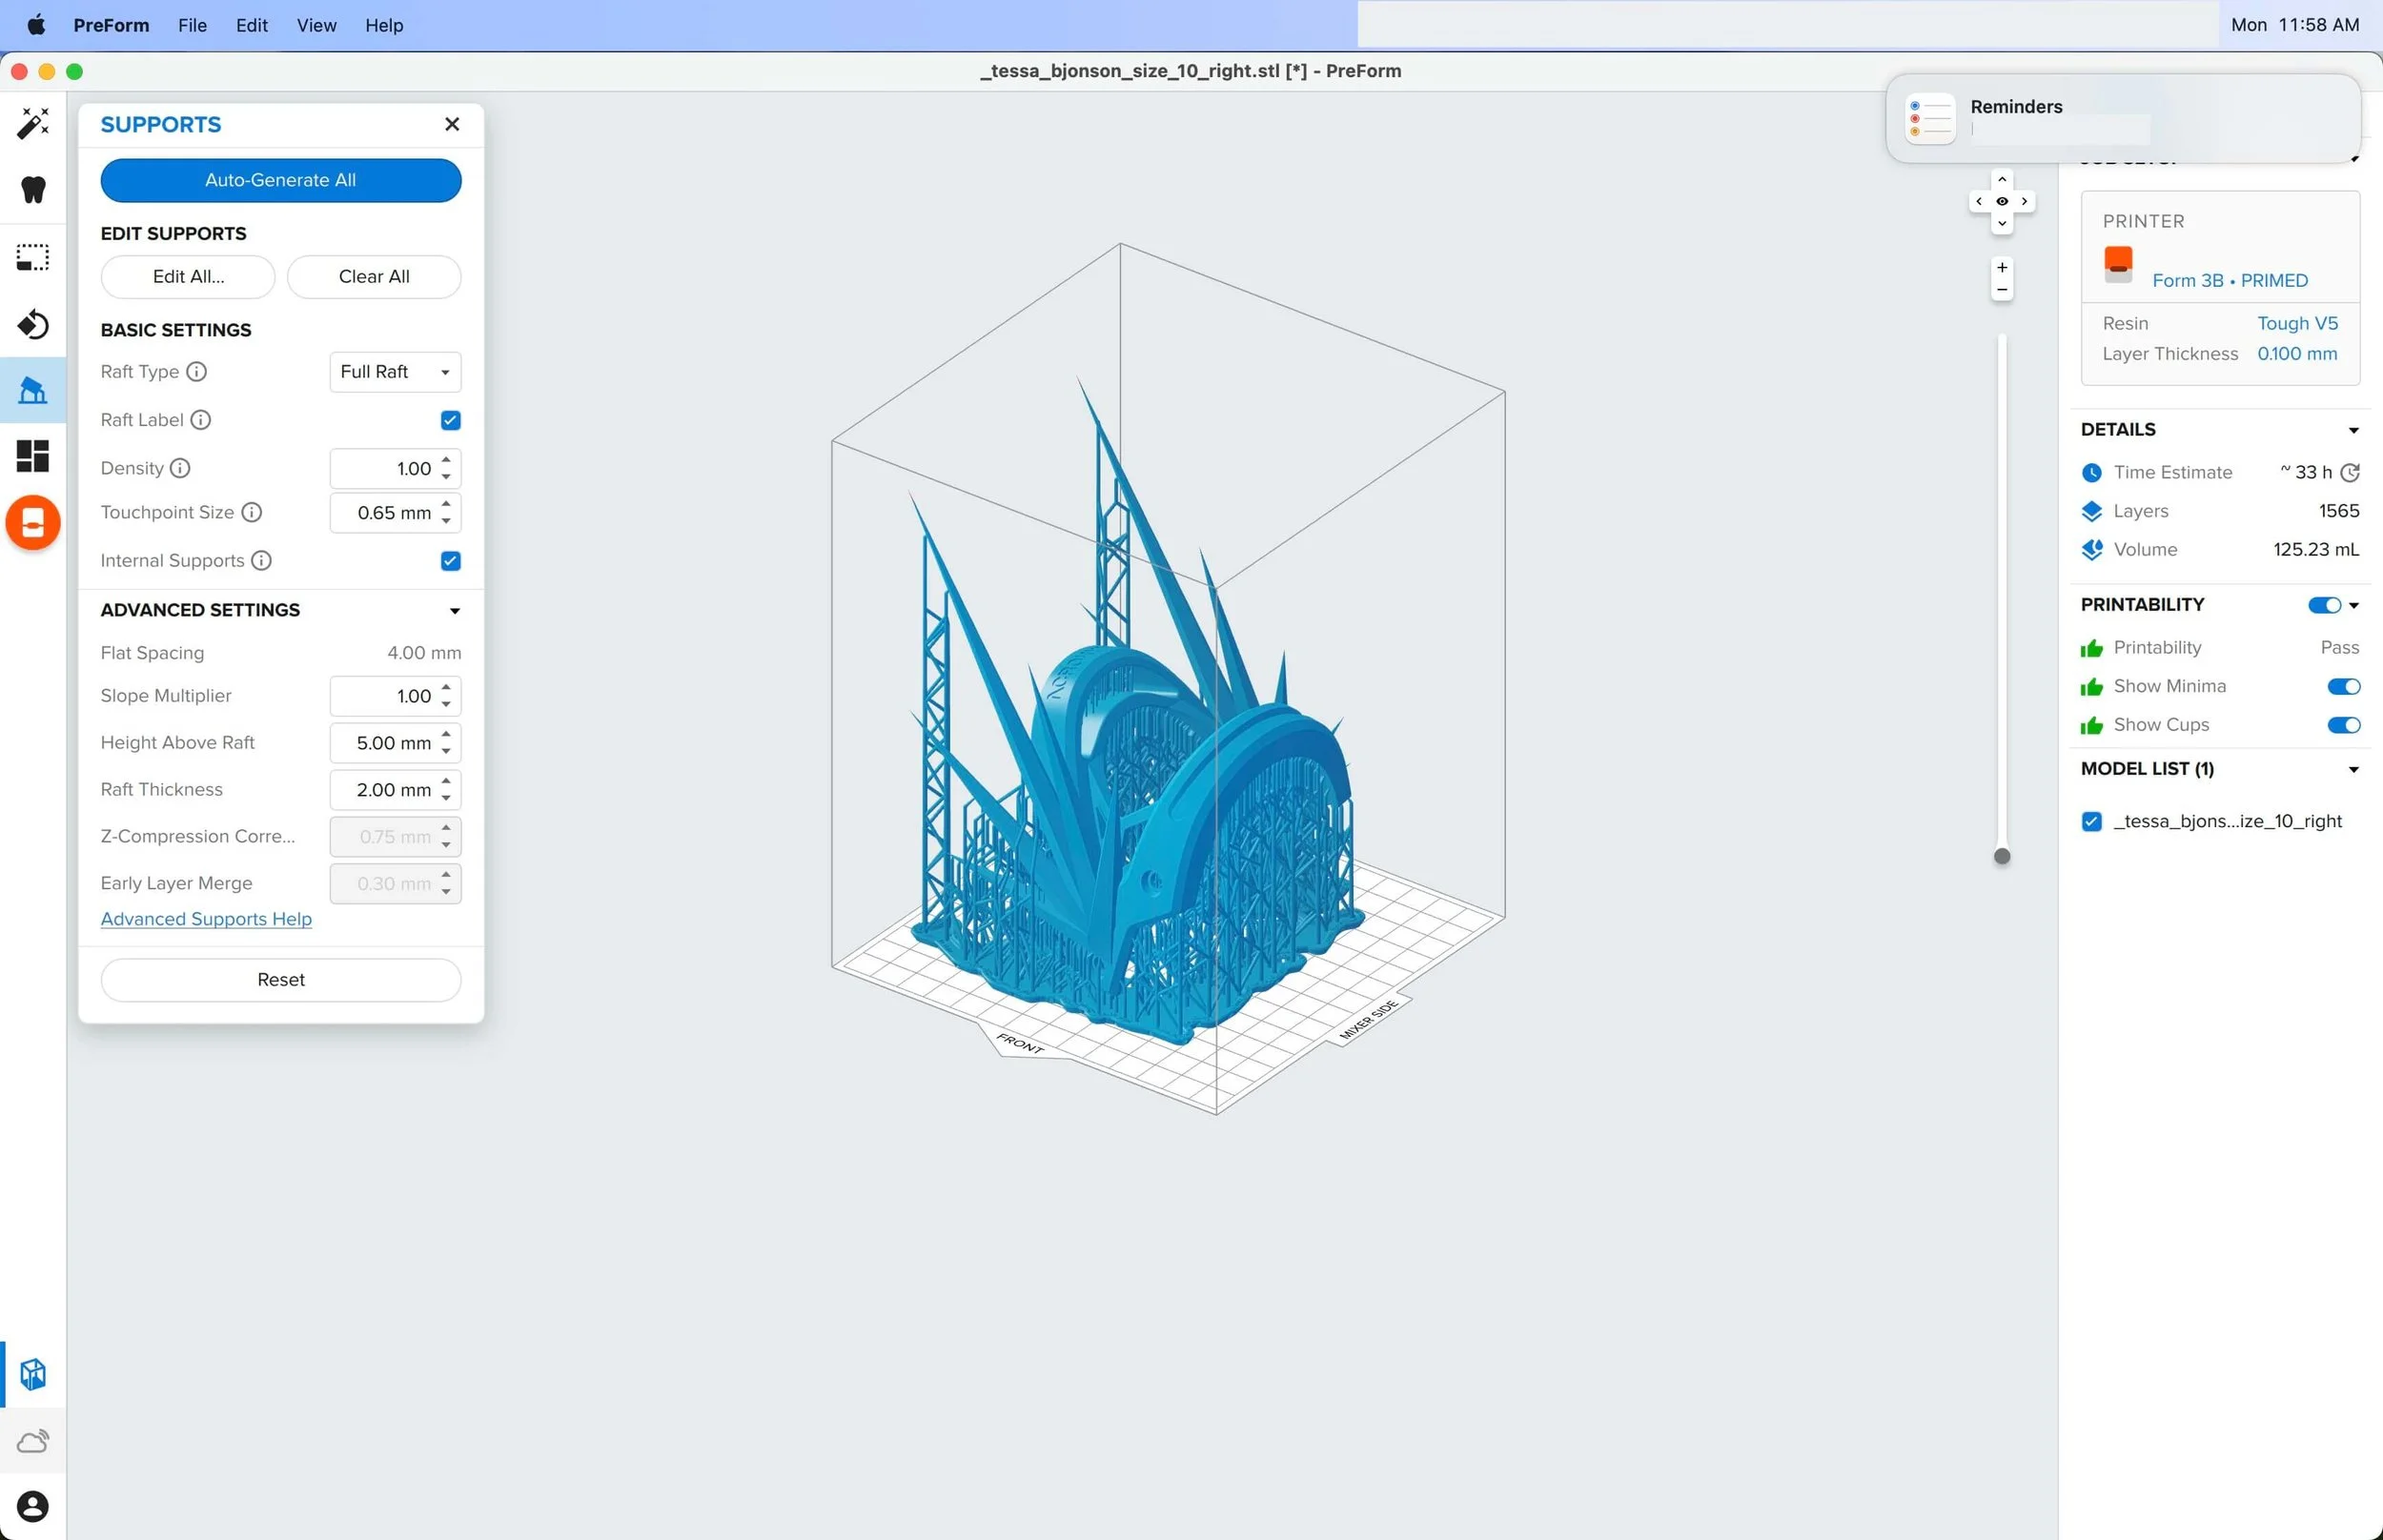Open the Raft Type dropdown
This screenshot has height=1540, width=2383.
pos(395,372)
